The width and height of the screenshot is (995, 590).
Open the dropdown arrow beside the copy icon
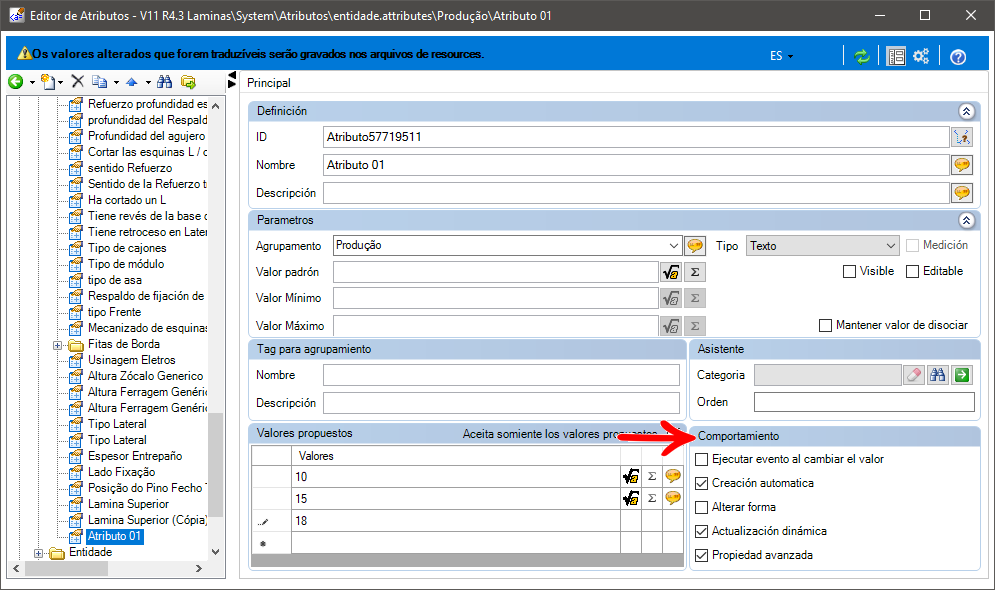click(116, 82)
